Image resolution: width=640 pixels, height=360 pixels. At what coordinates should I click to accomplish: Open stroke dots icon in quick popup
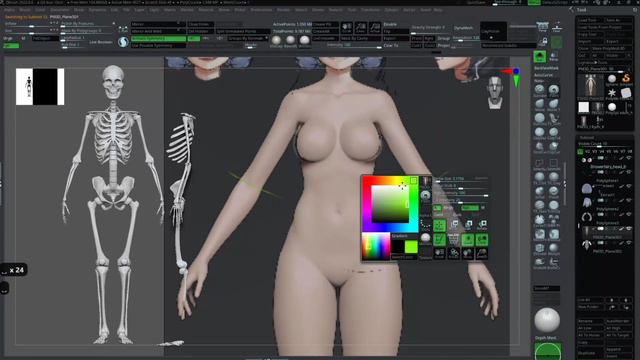425,224
